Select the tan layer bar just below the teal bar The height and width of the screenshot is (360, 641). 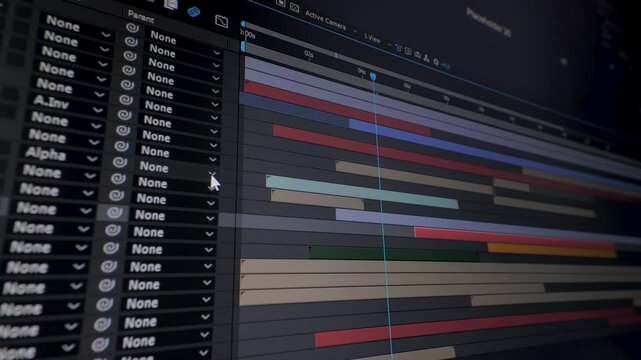[317, 200]
